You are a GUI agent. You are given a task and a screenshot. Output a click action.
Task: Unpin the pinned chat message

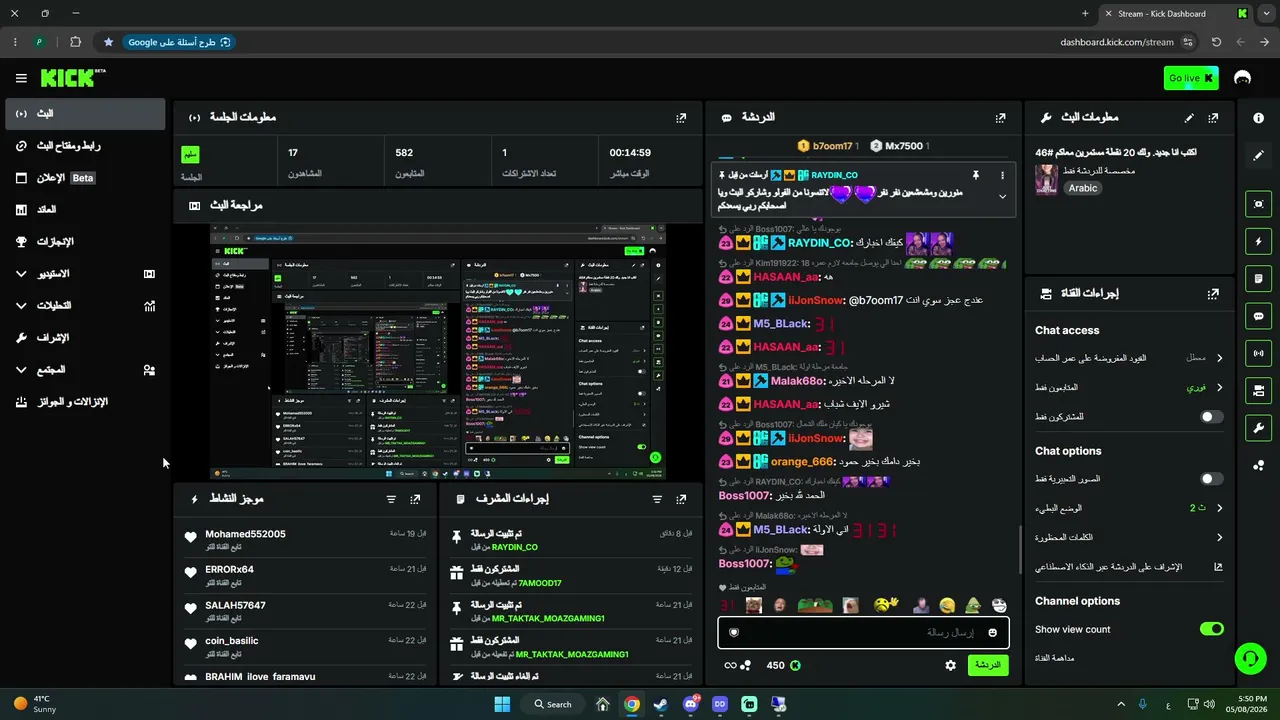(975, 175)
